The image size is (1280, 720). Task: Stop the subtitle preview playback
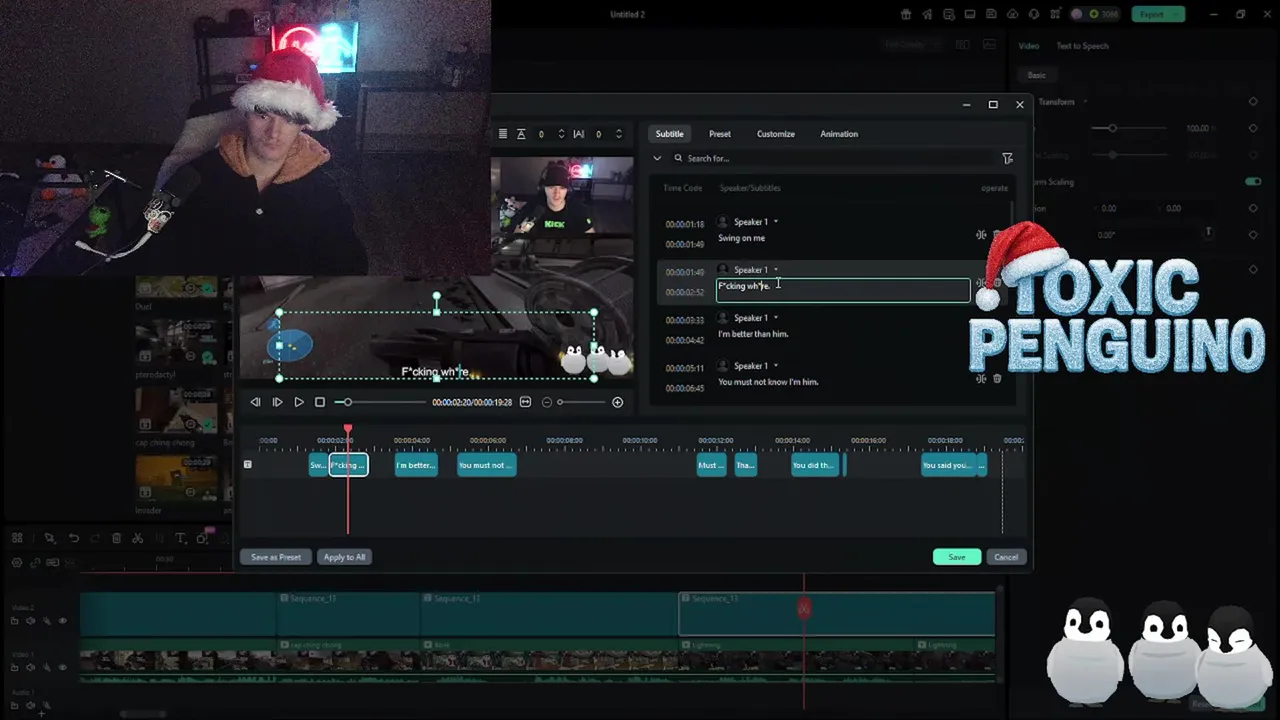coord(320,402)
